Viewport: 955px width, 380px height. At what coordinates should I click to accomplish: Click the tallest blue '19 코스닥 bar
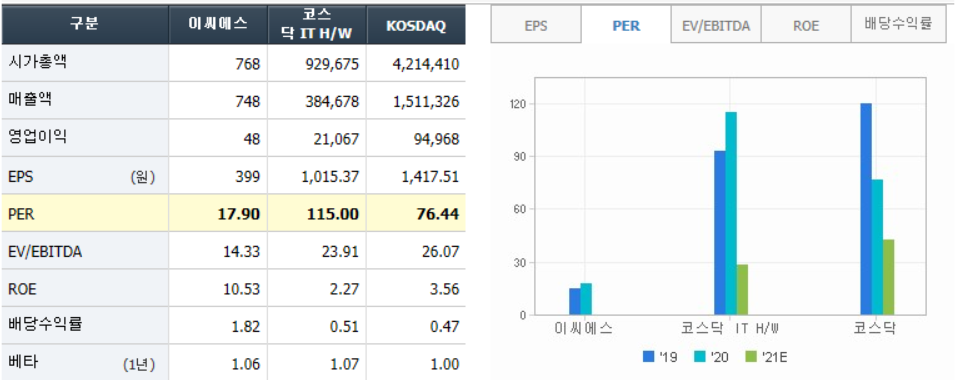(865, 209)
